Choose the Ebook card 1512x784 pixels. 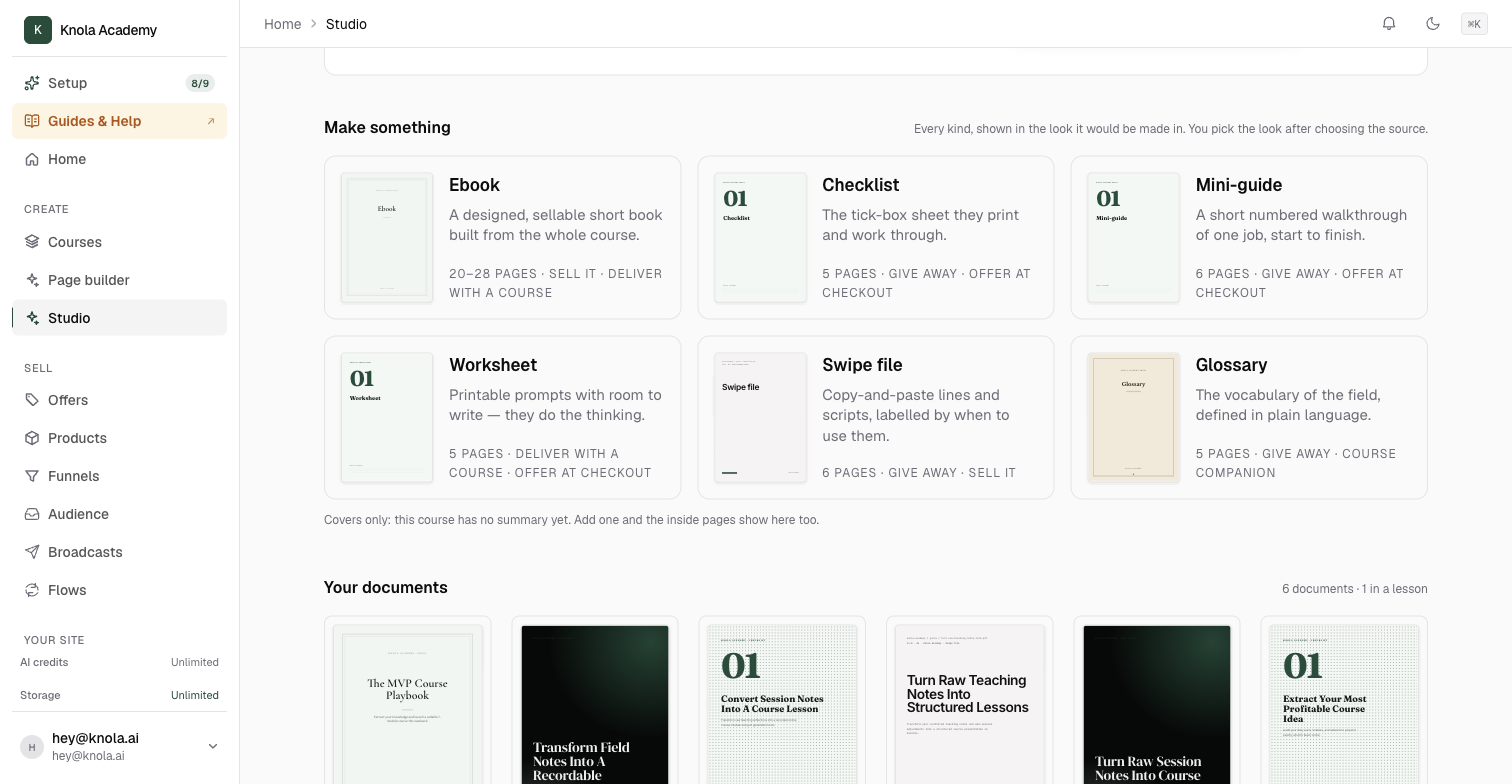[x=502, y=238]
